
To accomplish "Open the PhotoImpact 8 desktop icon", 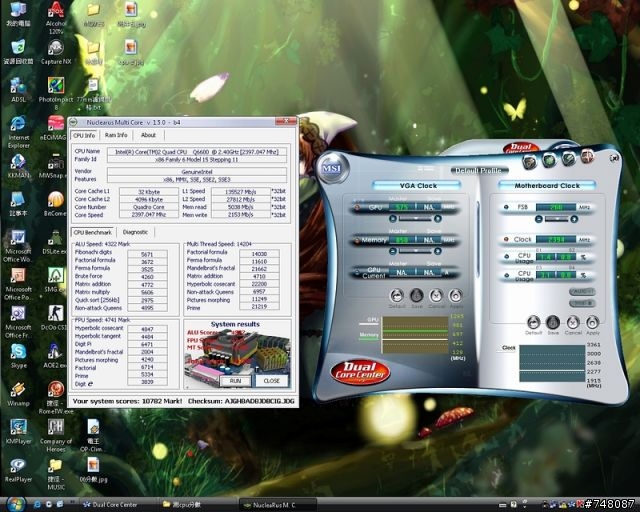I will click(56, 93).
